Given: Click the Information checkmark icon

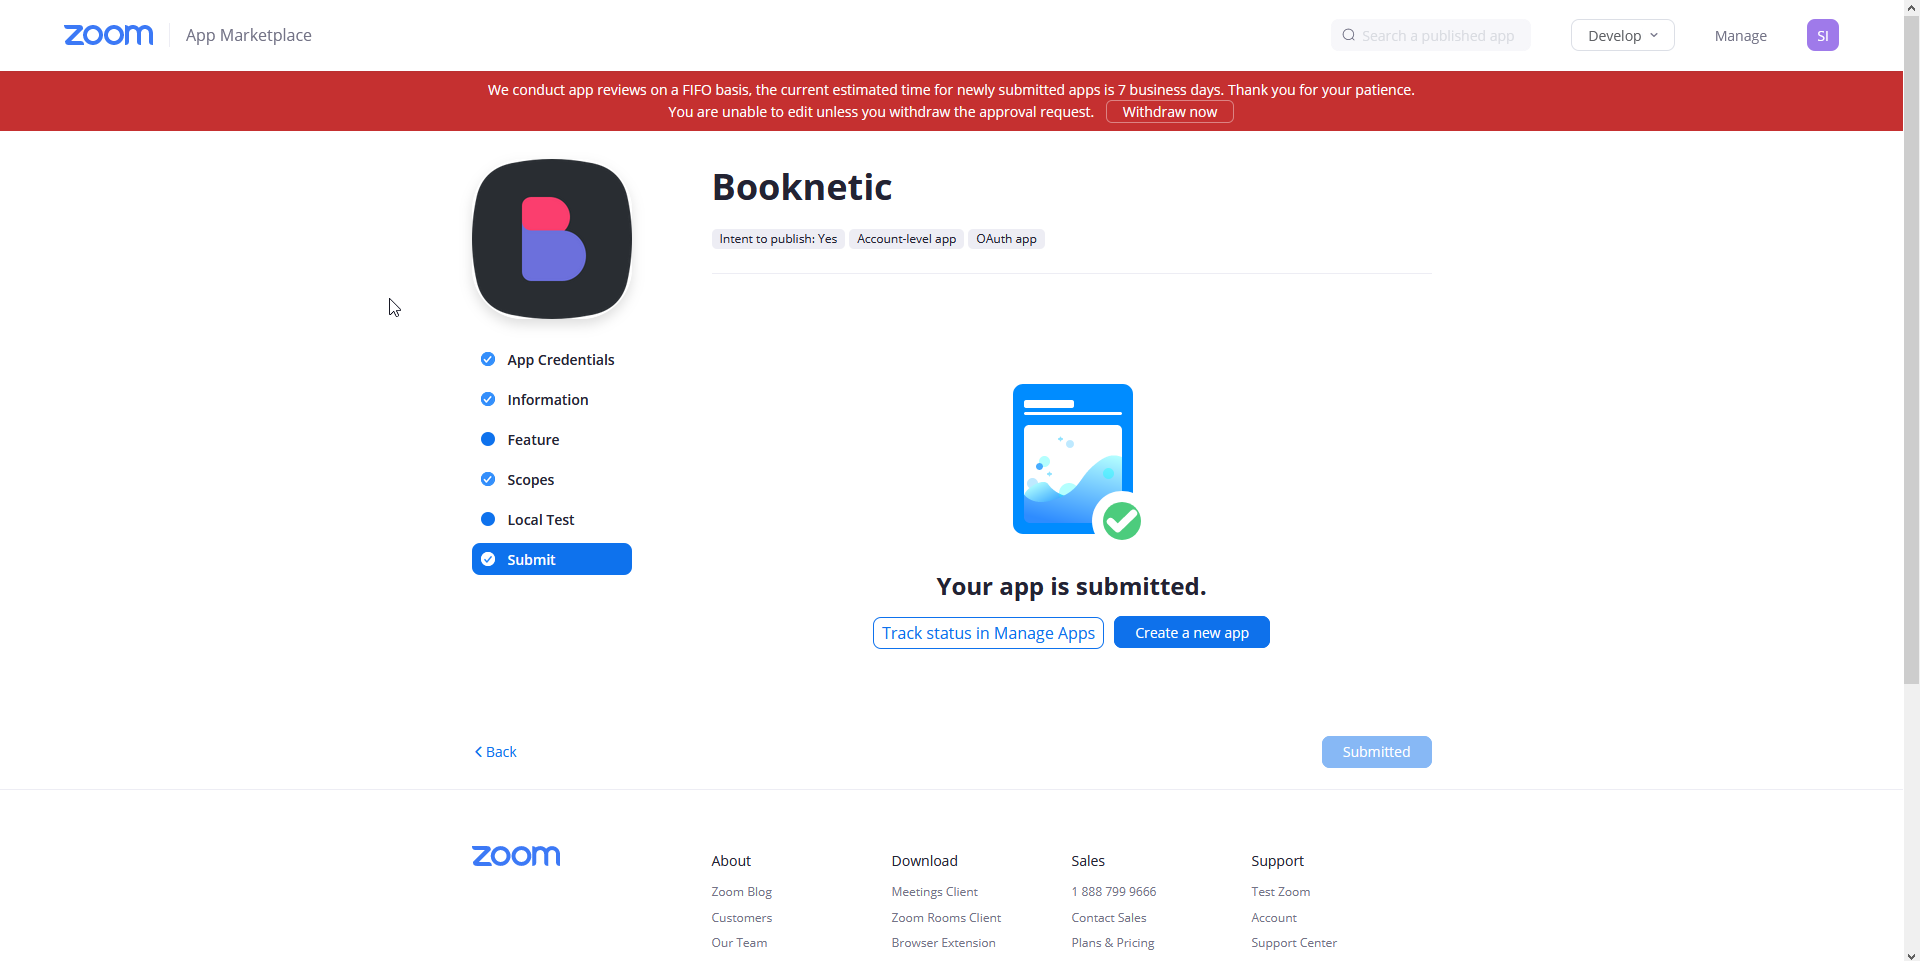Looking at the screenshot, I should coord(488,399).
